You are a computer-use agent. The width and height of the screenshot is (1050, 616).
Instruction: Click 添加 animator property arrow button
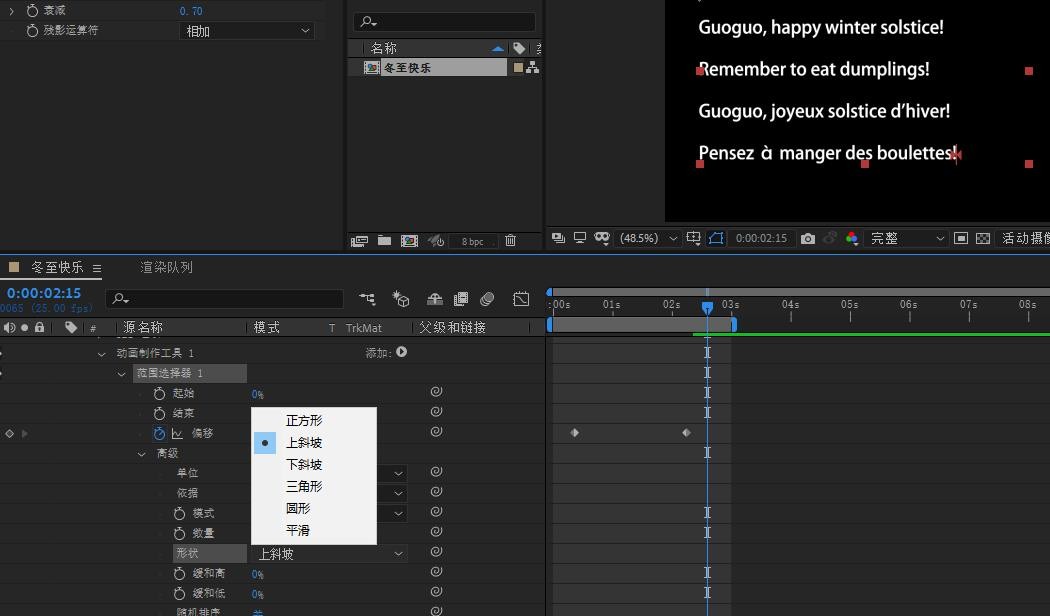pos(402,352)
